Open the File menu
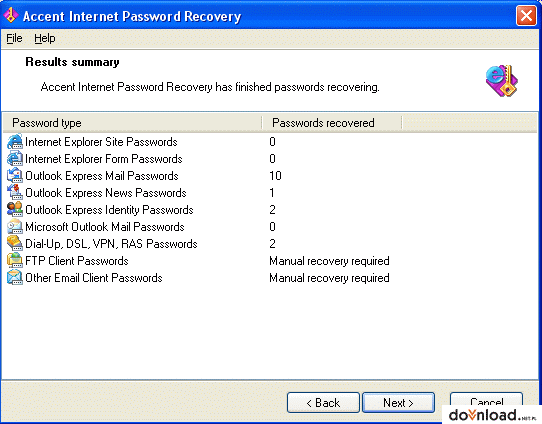542x424 pixels. pyautogui.click(x=14, y=38)
